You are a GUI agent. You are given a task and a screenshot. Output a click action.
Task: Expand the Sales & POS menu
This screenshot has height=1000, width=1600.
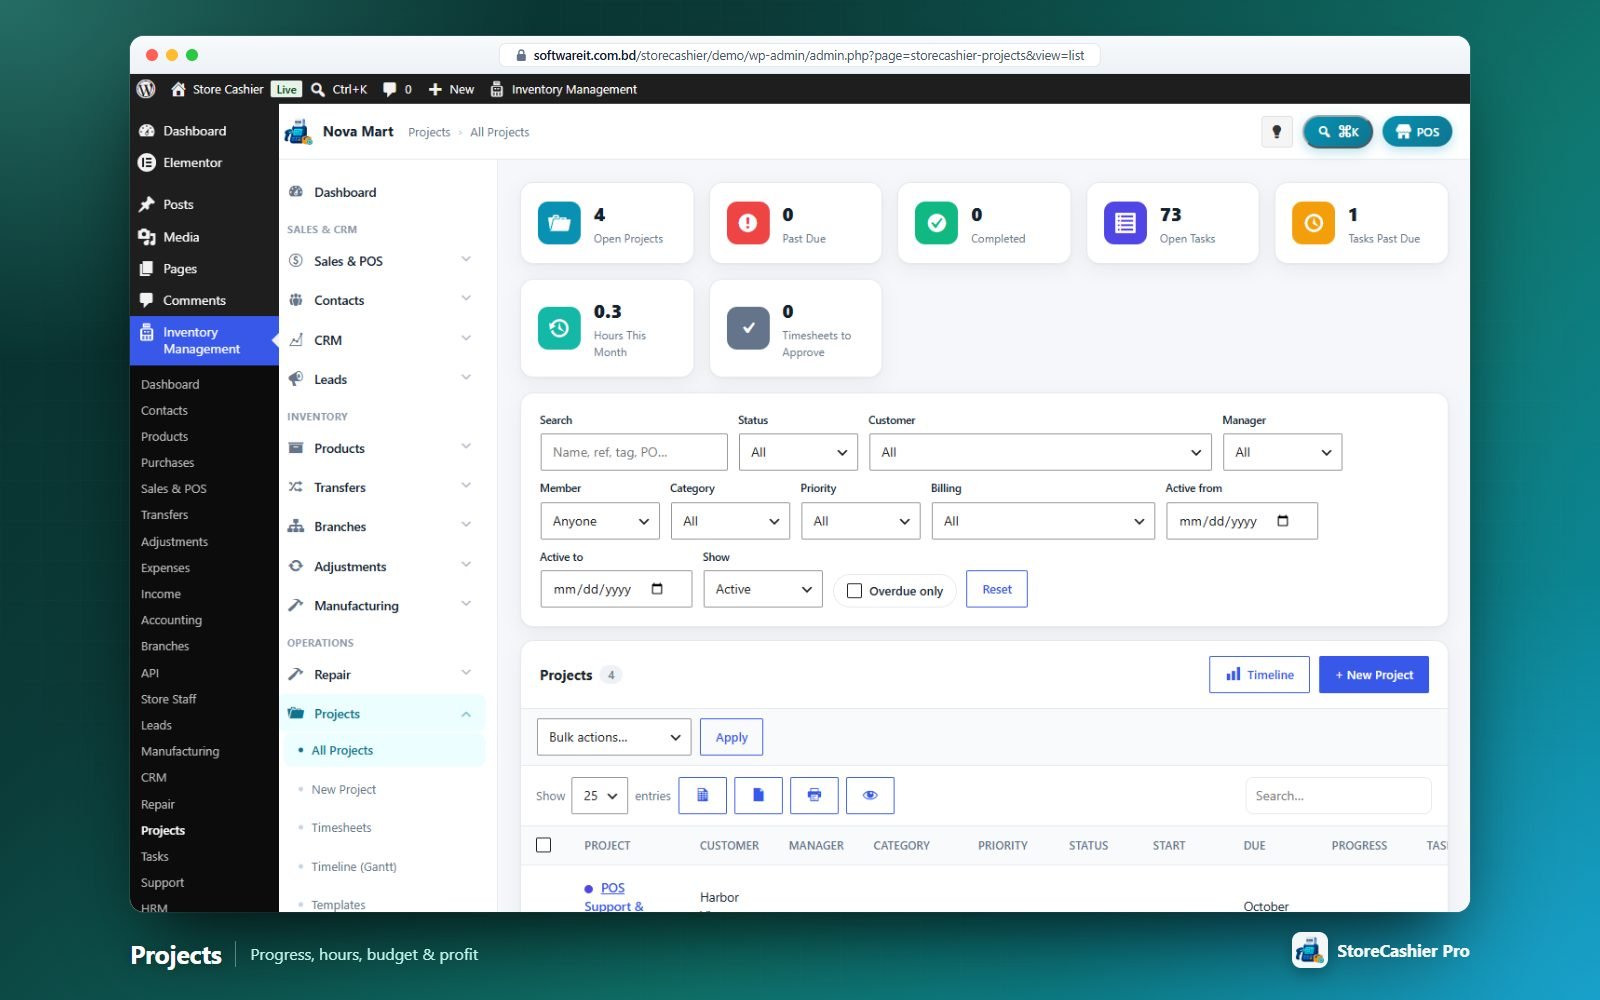[x=381, y=261]
